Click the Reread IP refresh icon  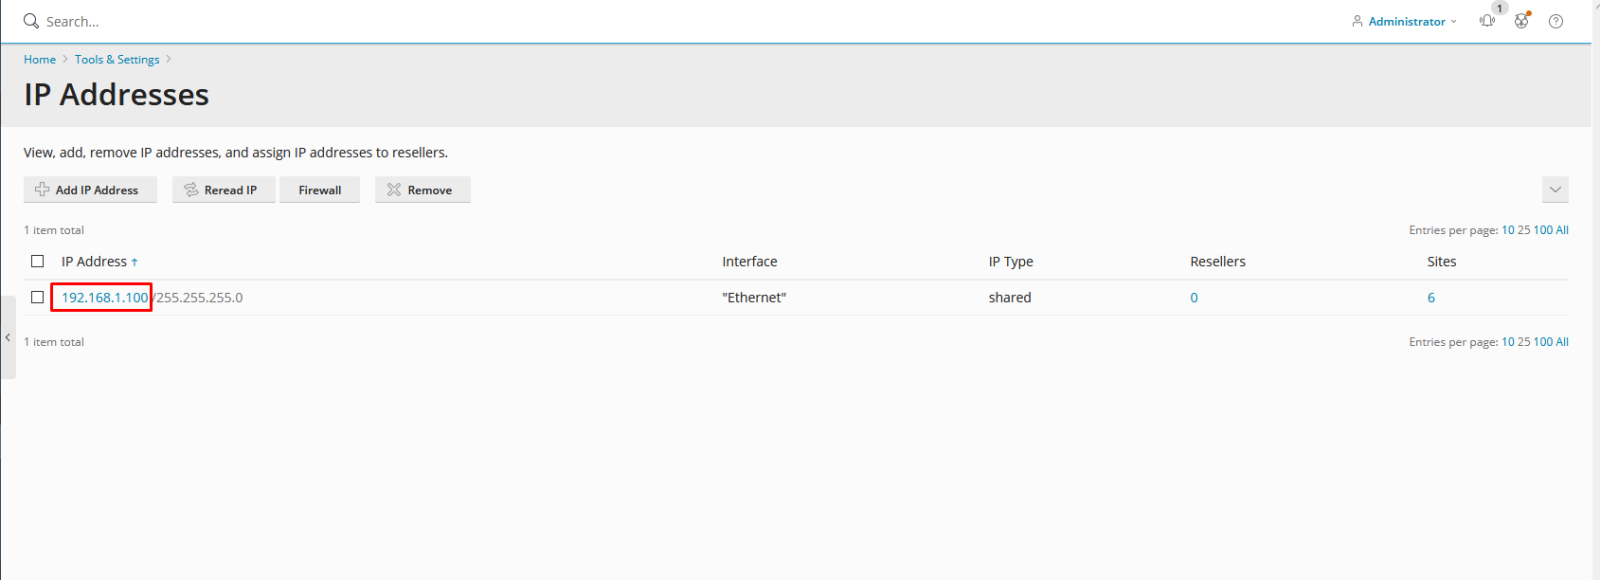pyautogui.click(x=191, y=190)
